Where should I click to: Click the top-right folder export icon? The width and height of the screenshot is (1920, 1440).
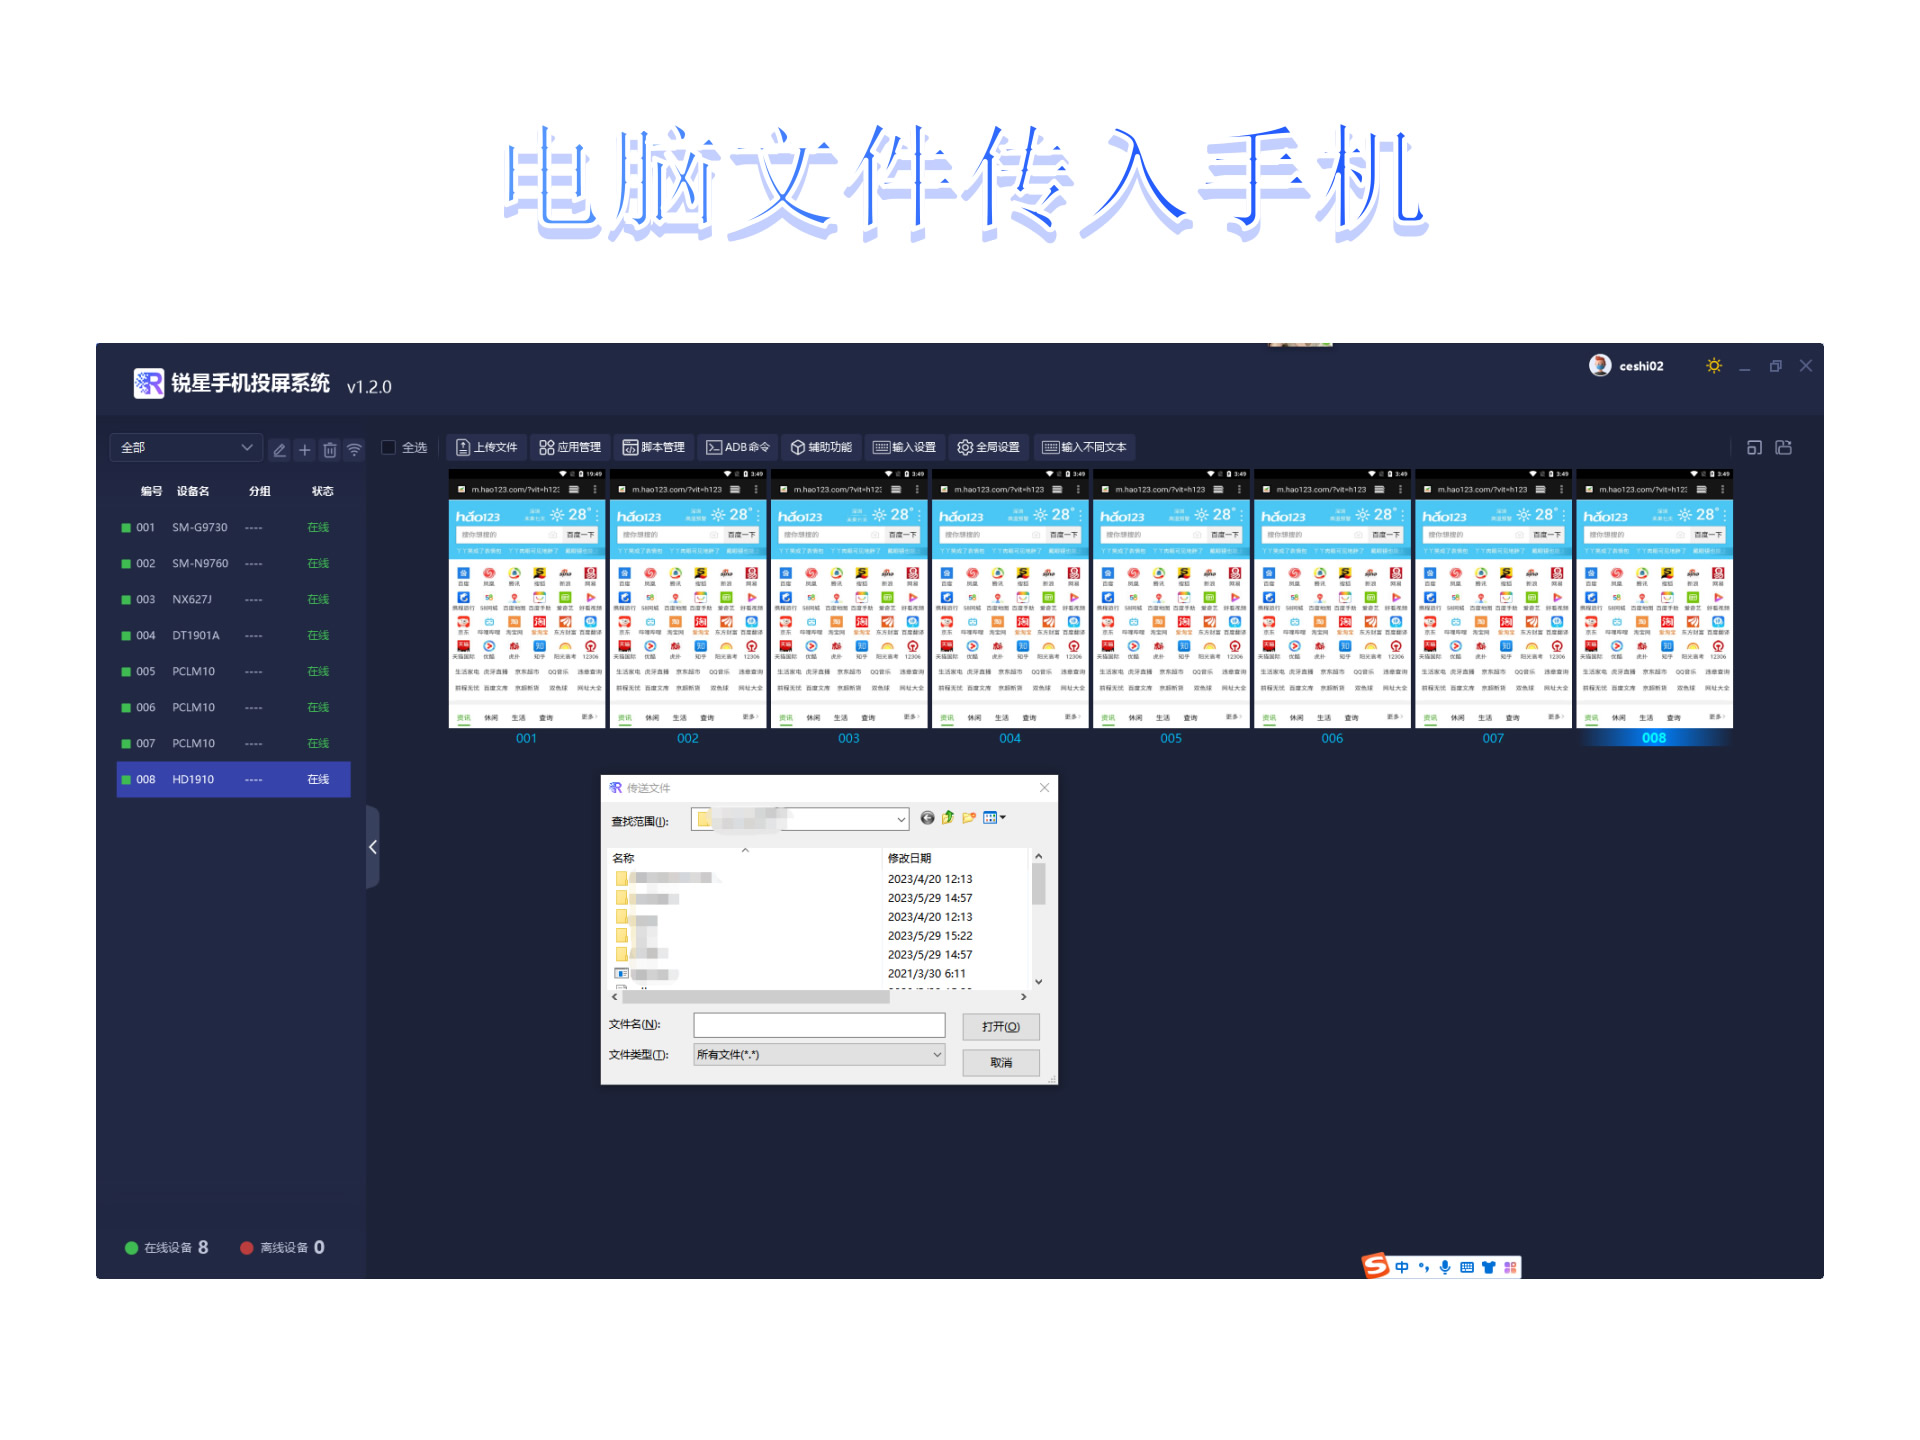tap(1783, 447)
